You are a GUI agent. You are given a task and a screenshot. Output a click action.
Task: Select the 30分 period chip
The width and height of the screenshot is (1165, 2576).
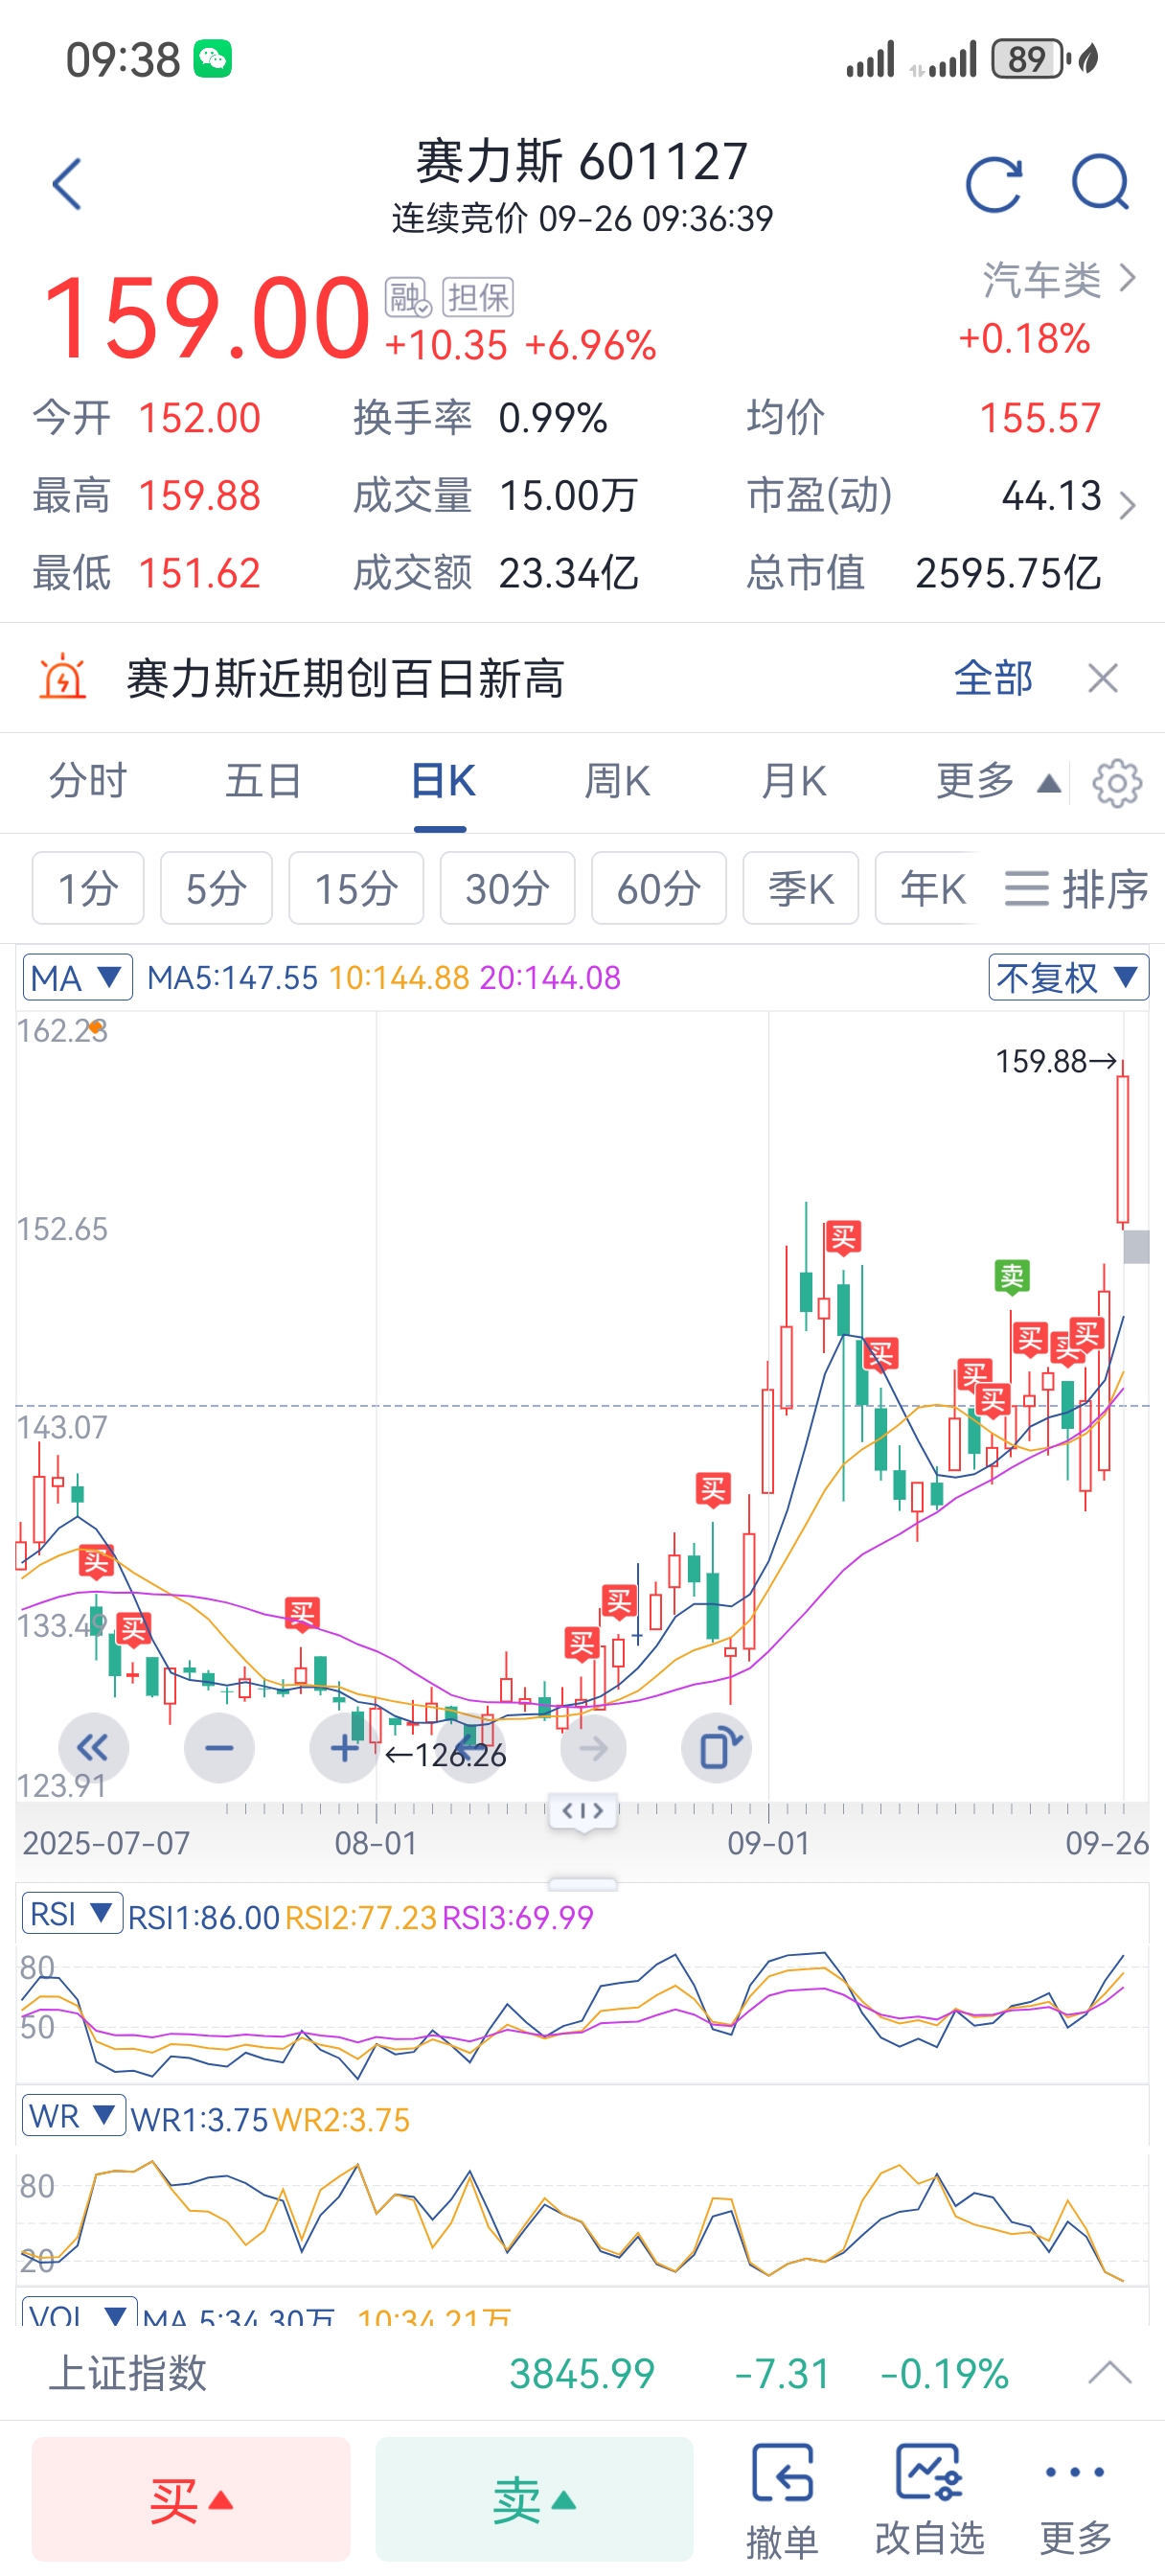(507, 888)
